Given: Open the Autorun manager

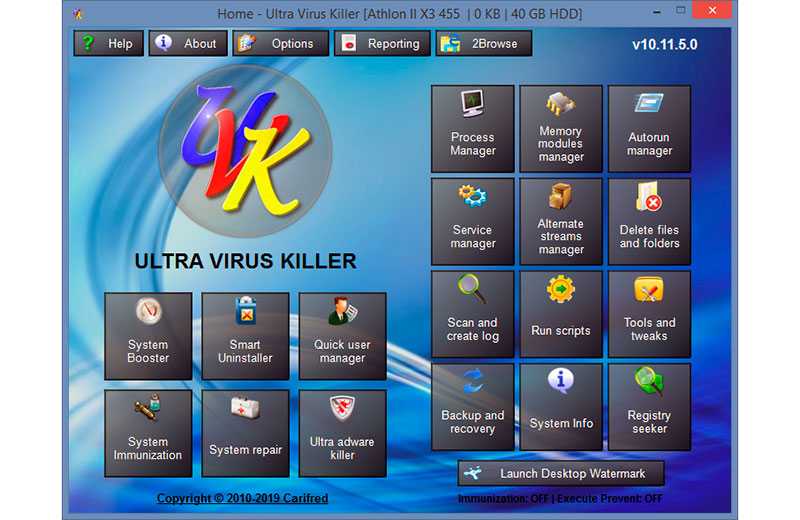Looking at the screenshot, I should [649, 128].
